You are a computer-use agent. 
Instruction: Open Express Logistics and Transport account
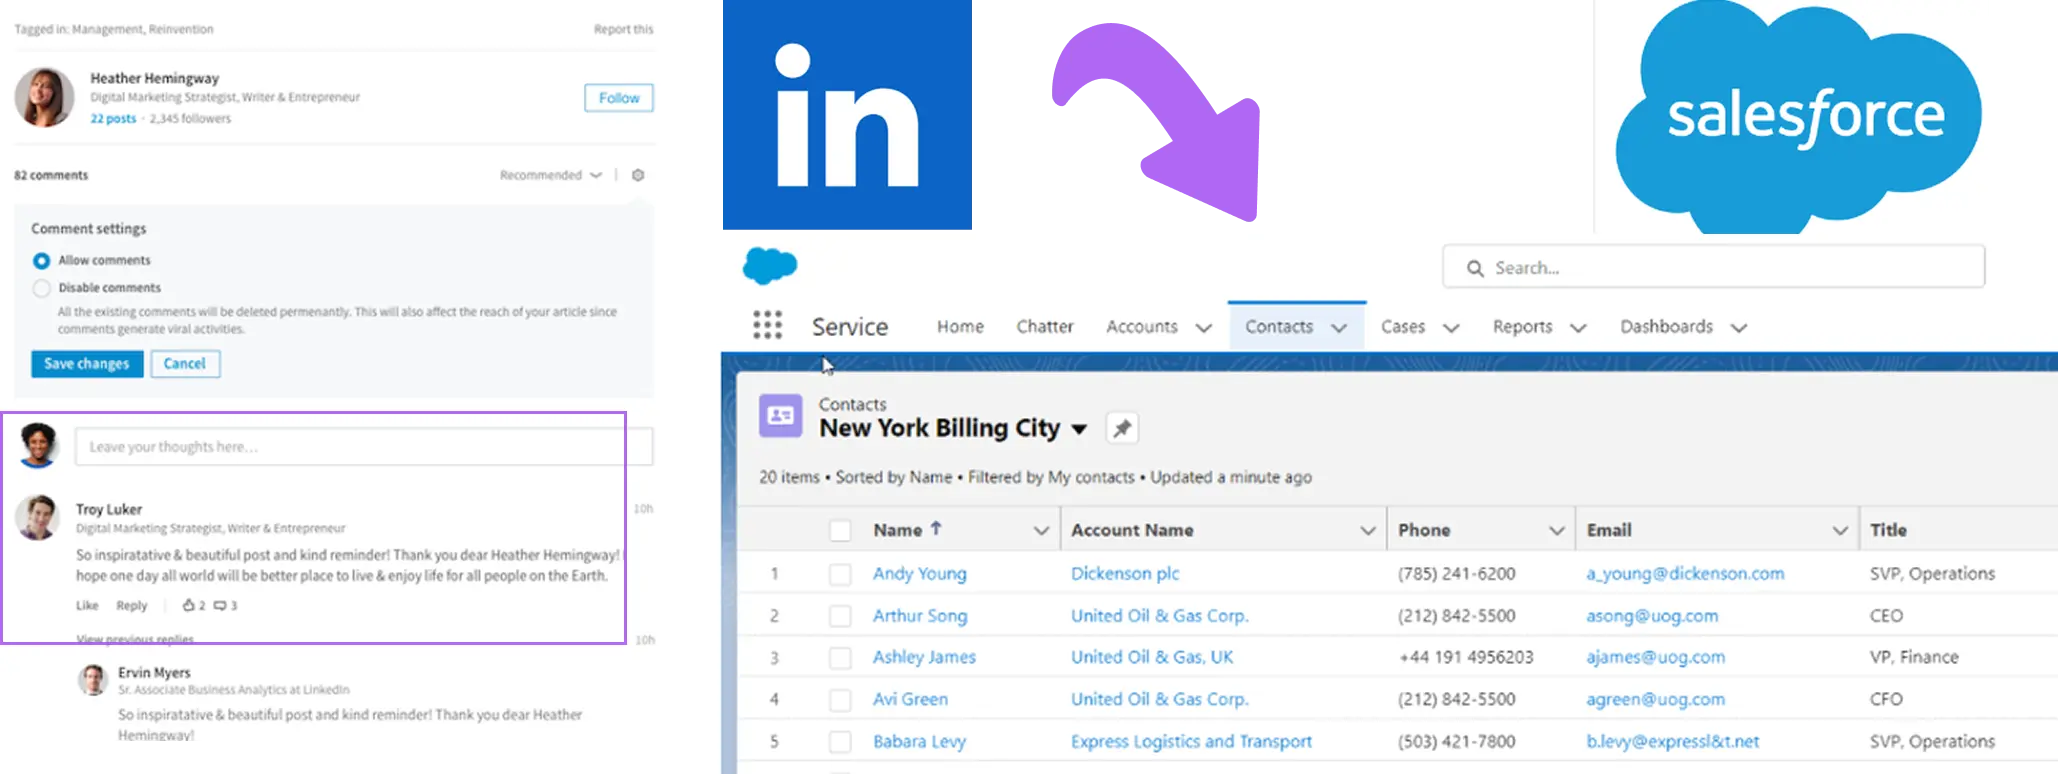[x=1191, y=741]
